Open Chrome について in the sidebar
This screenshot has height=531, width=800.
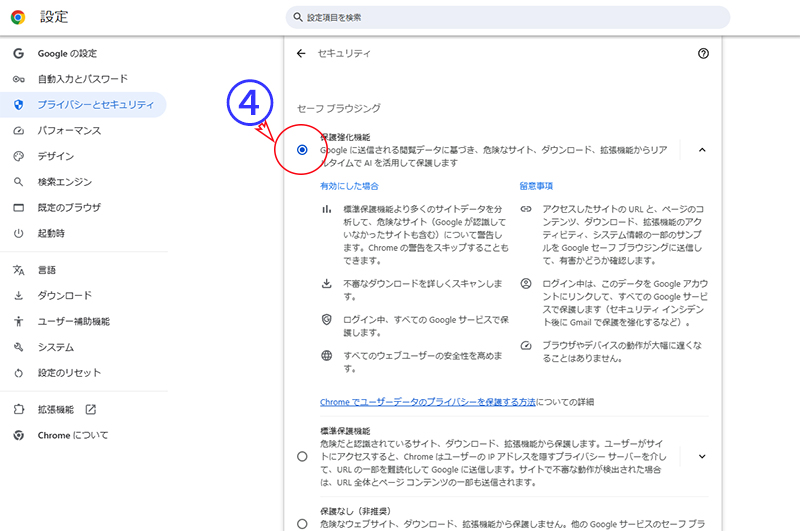[73, 435]
